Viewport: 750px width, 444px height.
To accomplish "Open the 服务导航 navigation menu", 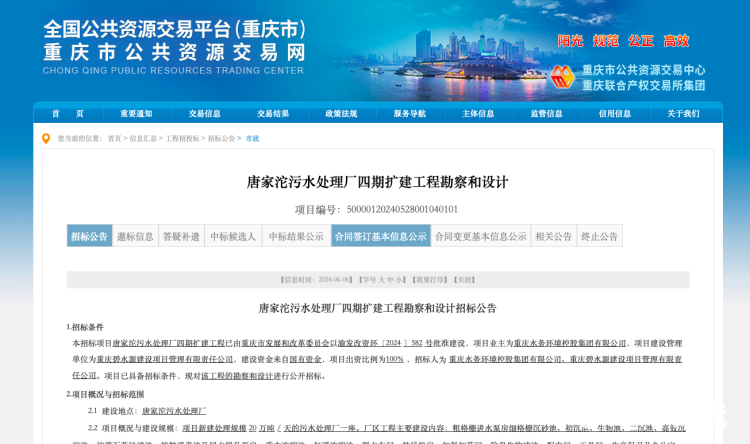I will 409,114.
